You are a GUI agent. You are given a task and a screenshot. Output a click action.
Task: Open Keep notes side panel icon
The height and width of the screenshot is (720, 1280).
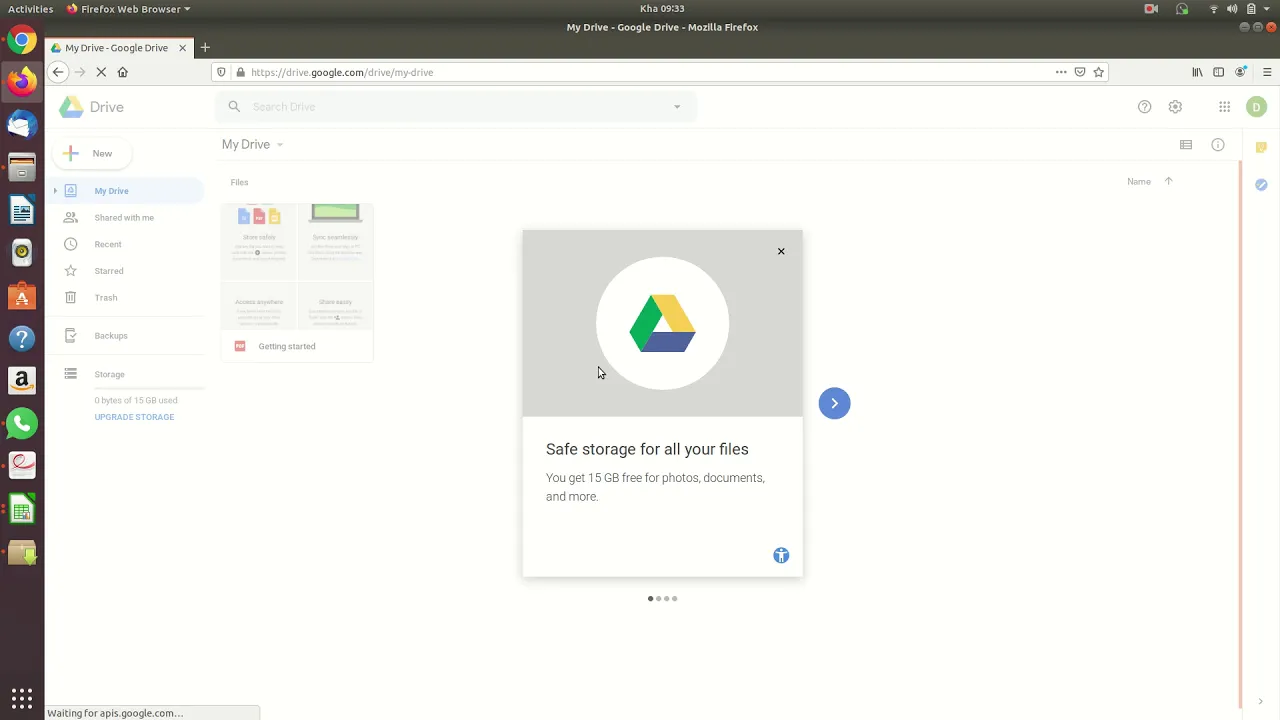point(1261,147)
